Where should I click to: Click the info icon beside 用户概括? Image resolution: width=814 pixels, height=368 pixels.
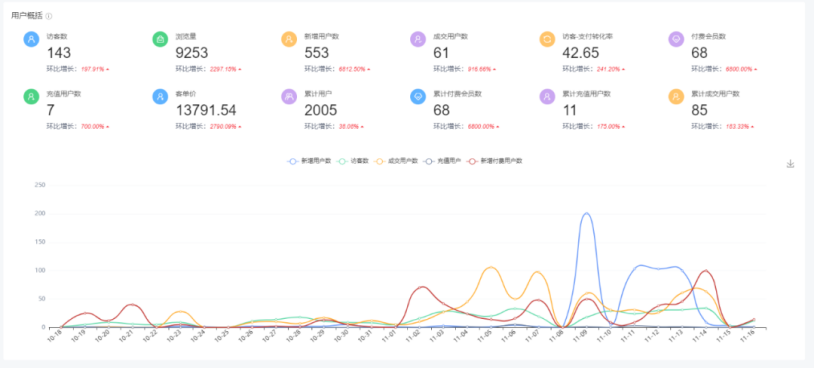(x=49, y=16)
